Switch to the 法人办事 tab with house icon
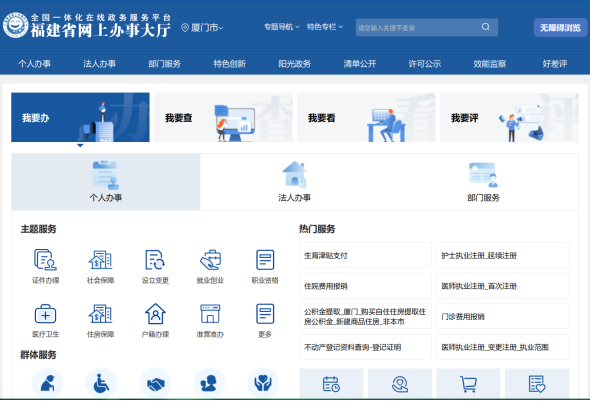590x401 pixels. coord(294,181)
